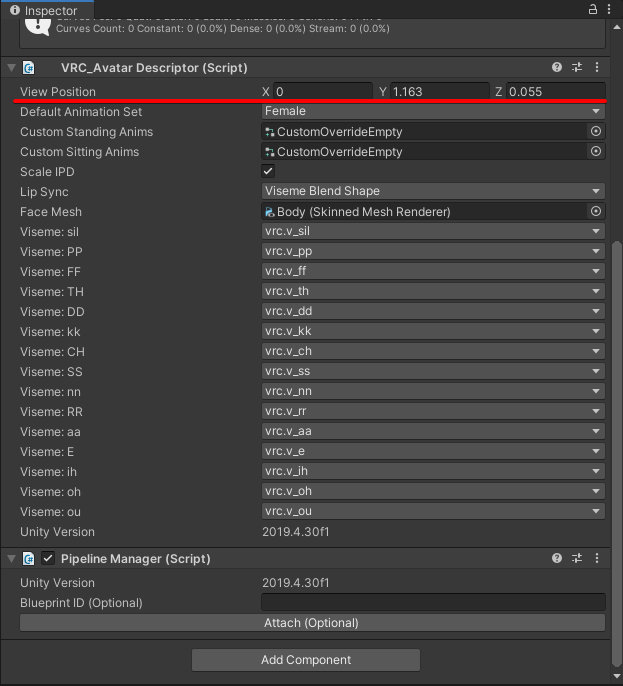Image resolution: width=623 pixels, height=686 pixels.
Task: Click the Inspector info icon
Action: coord(15,10)
